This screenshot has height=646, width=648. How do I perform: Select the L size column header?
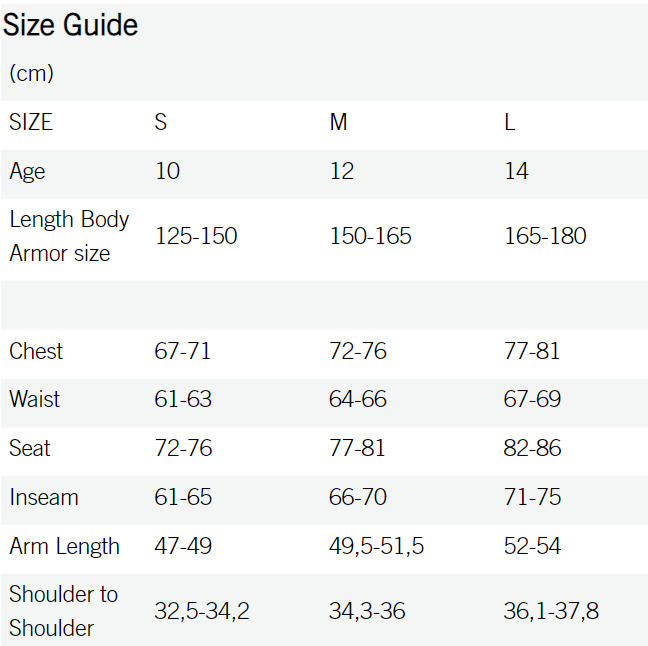(510, 122)
